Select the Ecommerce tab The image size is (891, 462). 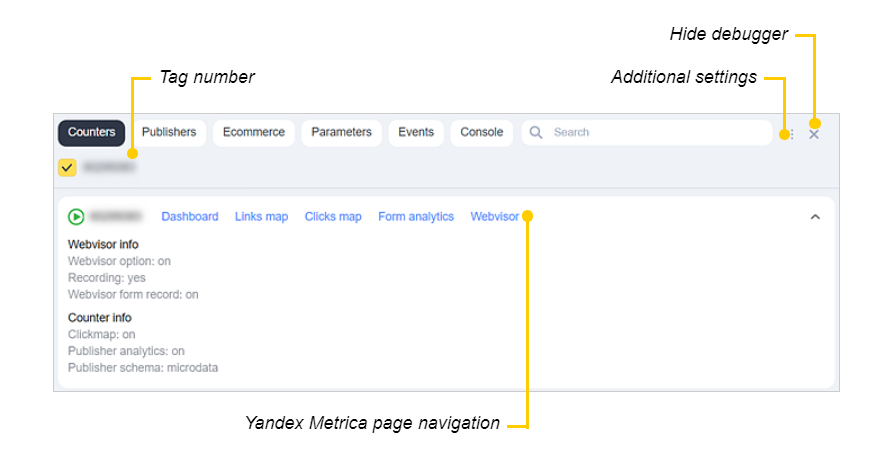pyautogui.click(x=254, y=132)
